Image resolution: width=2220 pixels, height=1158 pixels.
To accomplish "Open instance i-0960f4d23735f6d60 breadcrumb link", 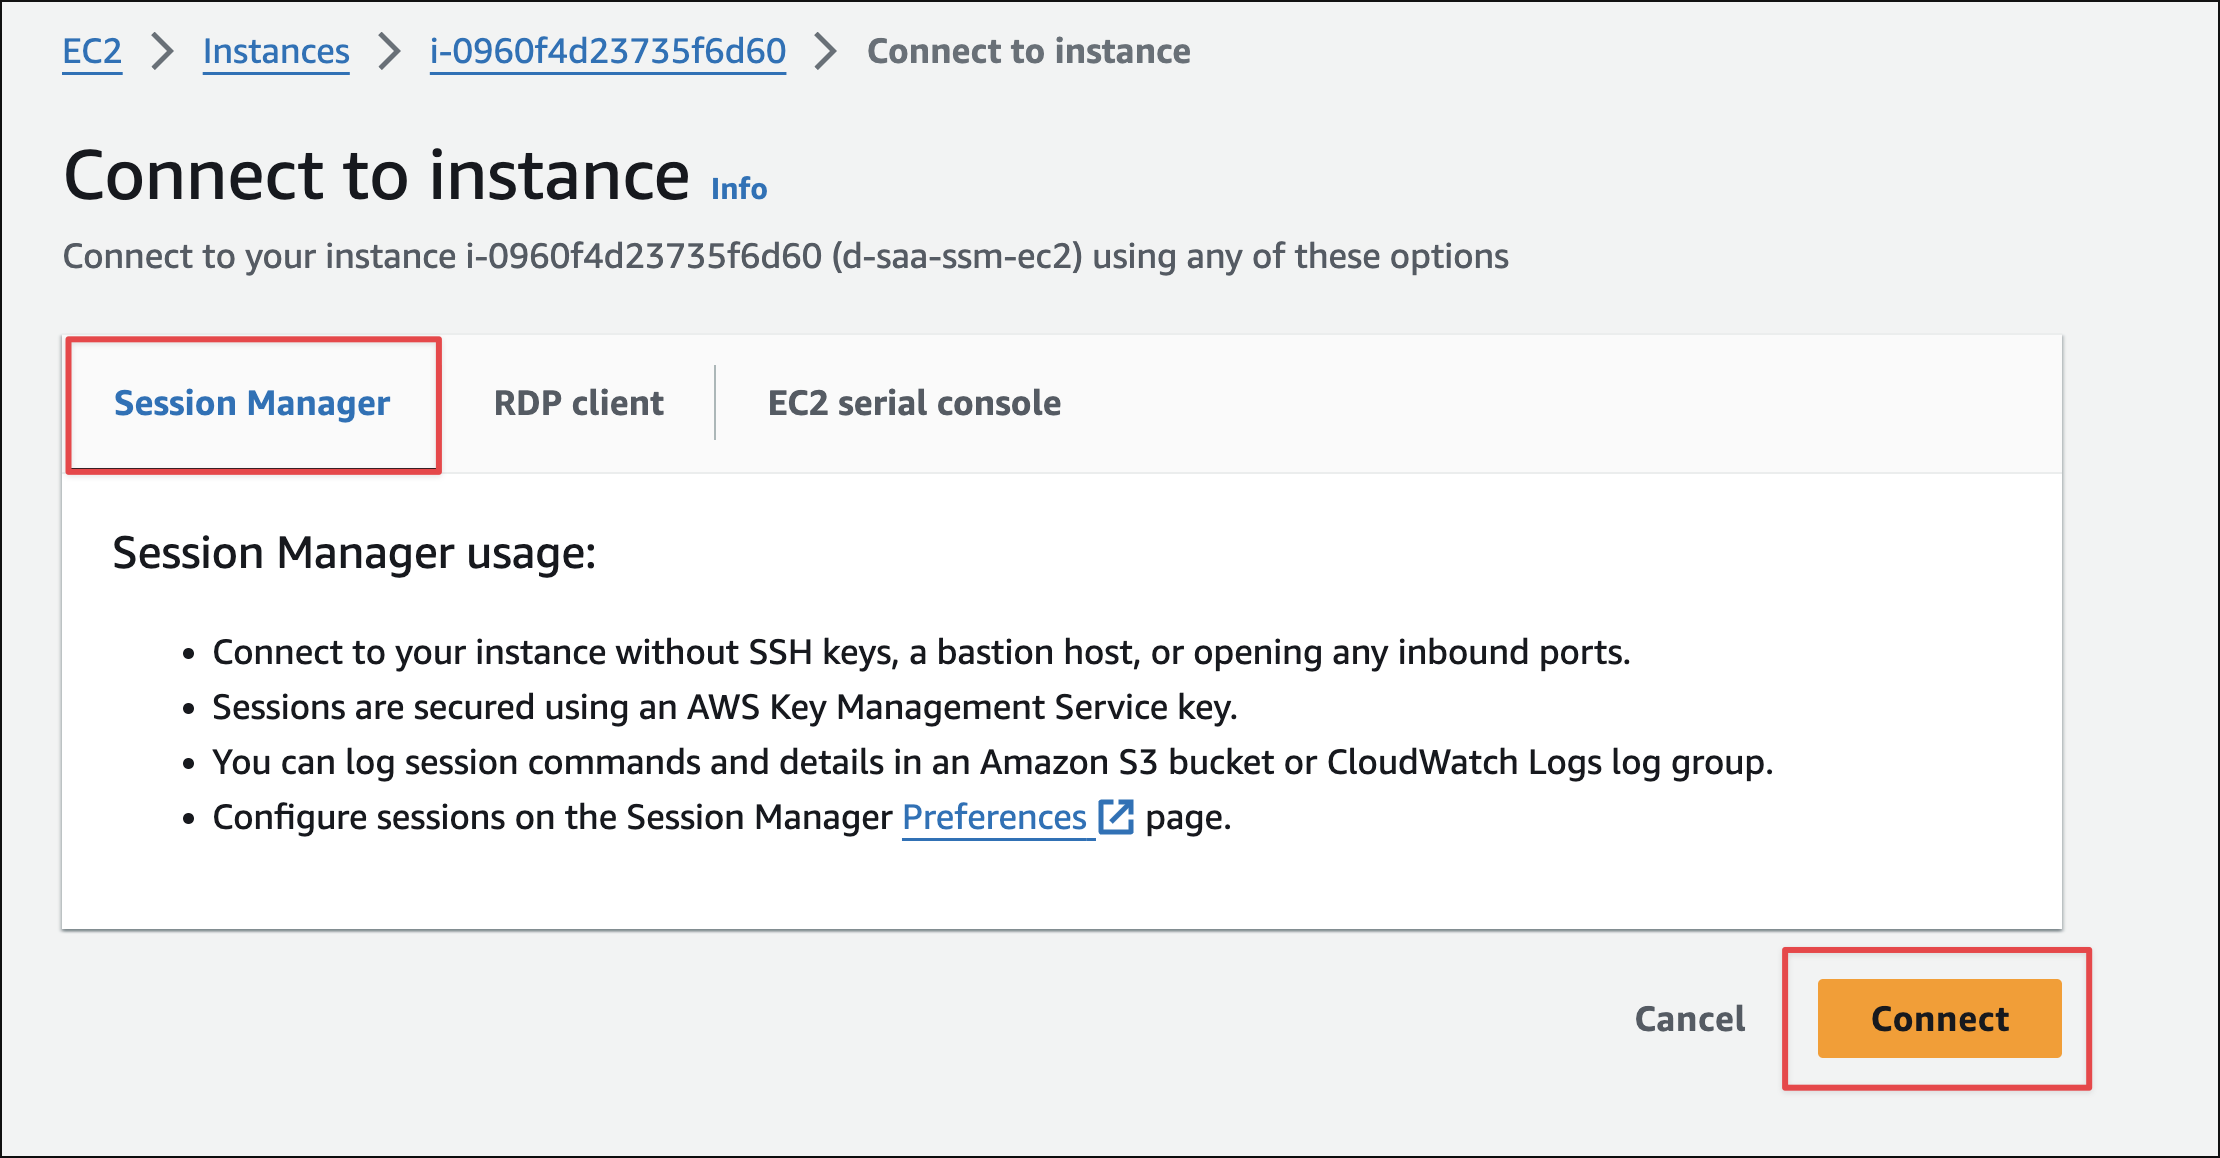I will point(607,51).
